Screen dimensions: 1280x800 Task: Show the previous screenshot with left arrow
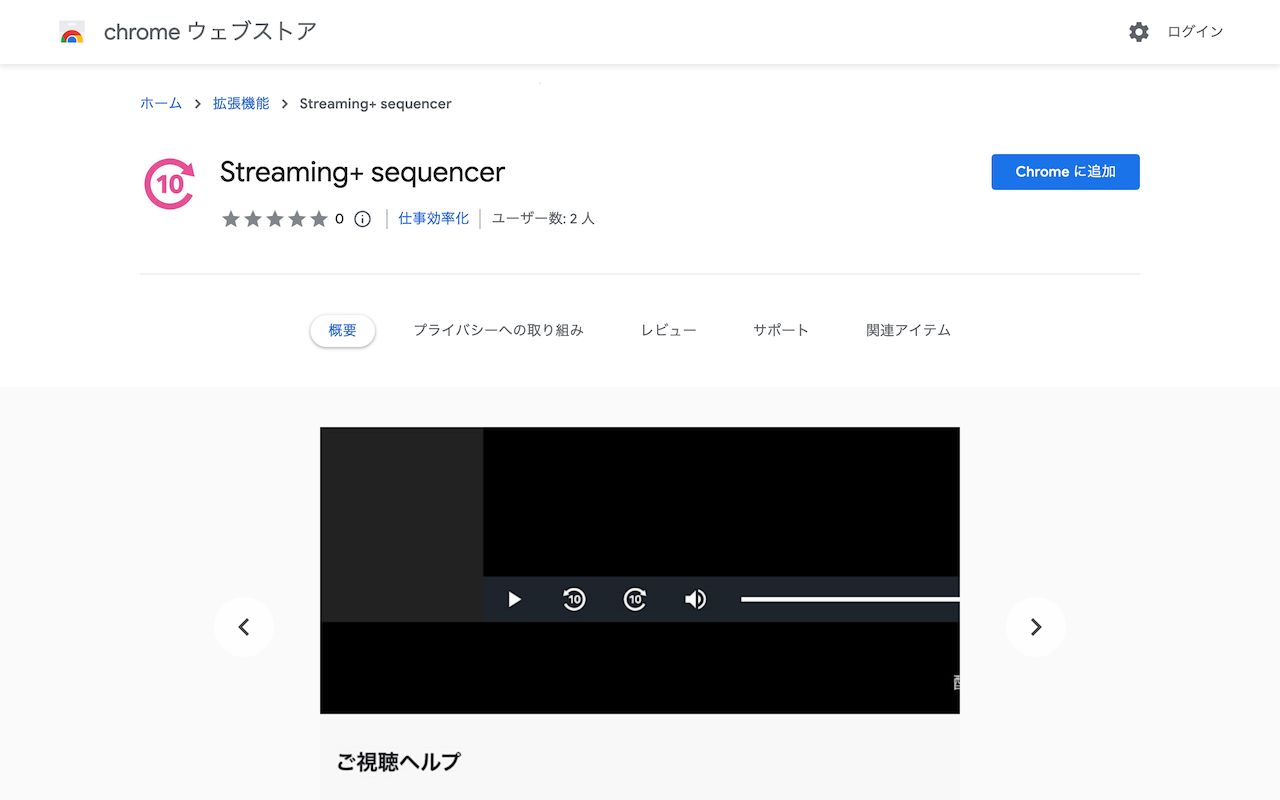(x=243, y=627)
